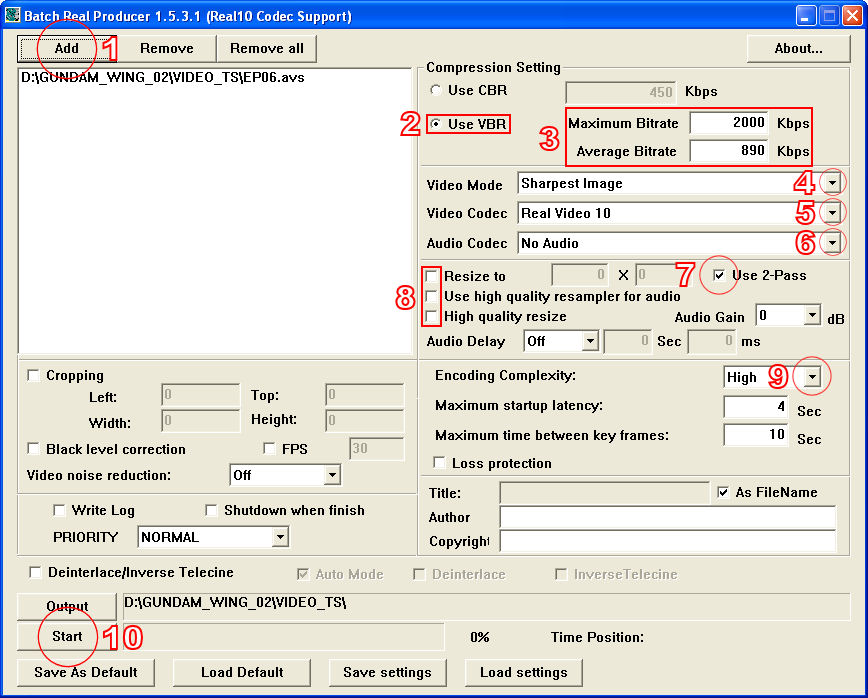
Task: Close the Batch Real Producer window
Action: tap(851, 15)
